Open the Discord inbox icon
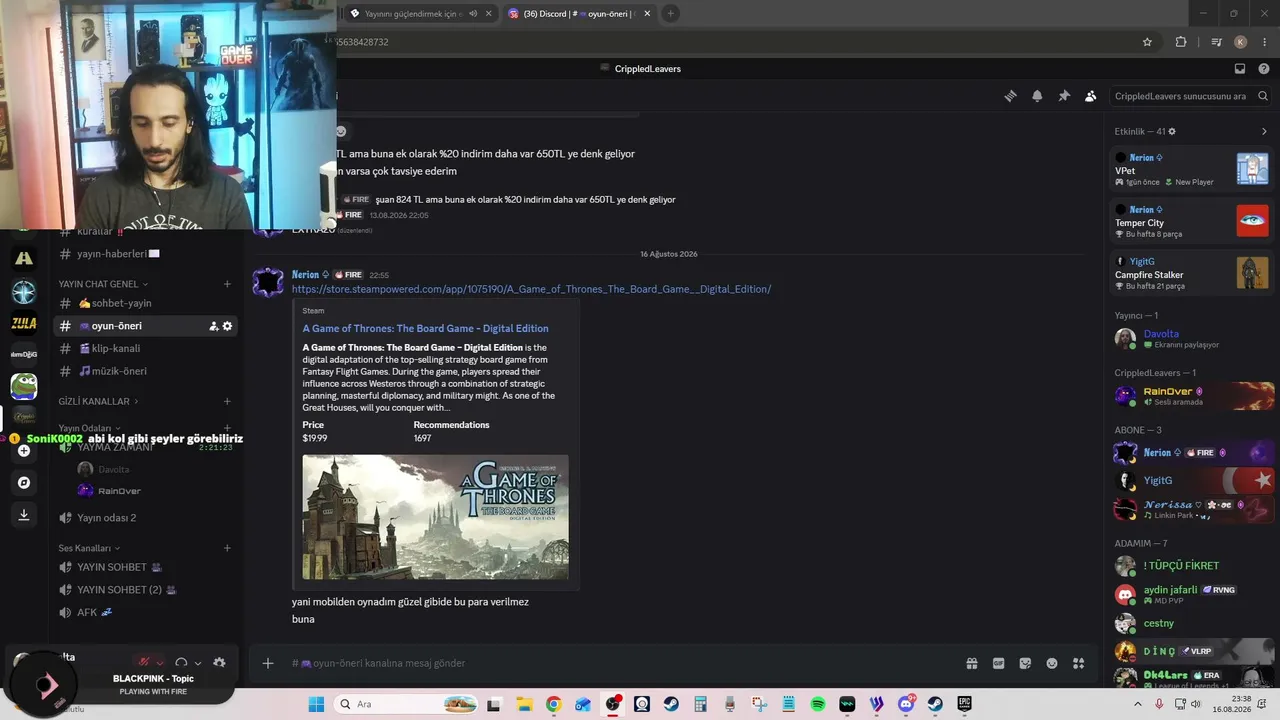 click(1240, 69)
